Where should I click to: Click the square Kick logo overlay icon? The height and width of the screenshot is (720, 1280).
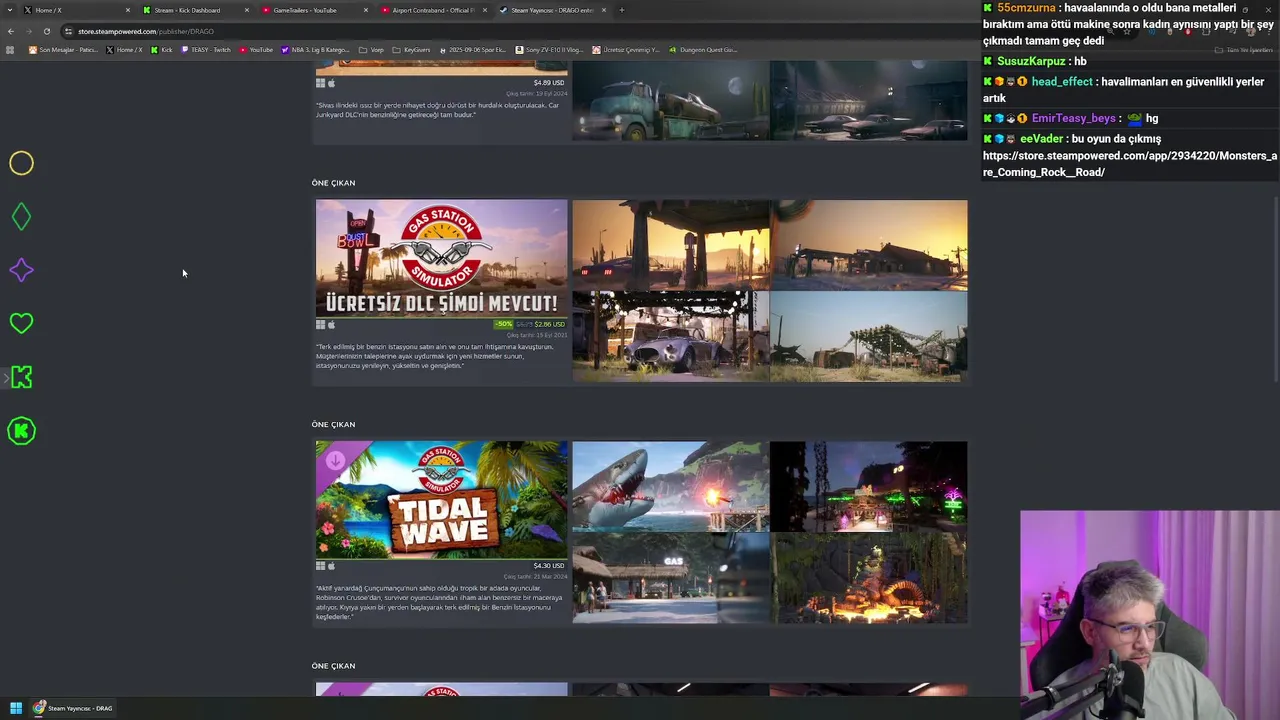pos(21,377)
